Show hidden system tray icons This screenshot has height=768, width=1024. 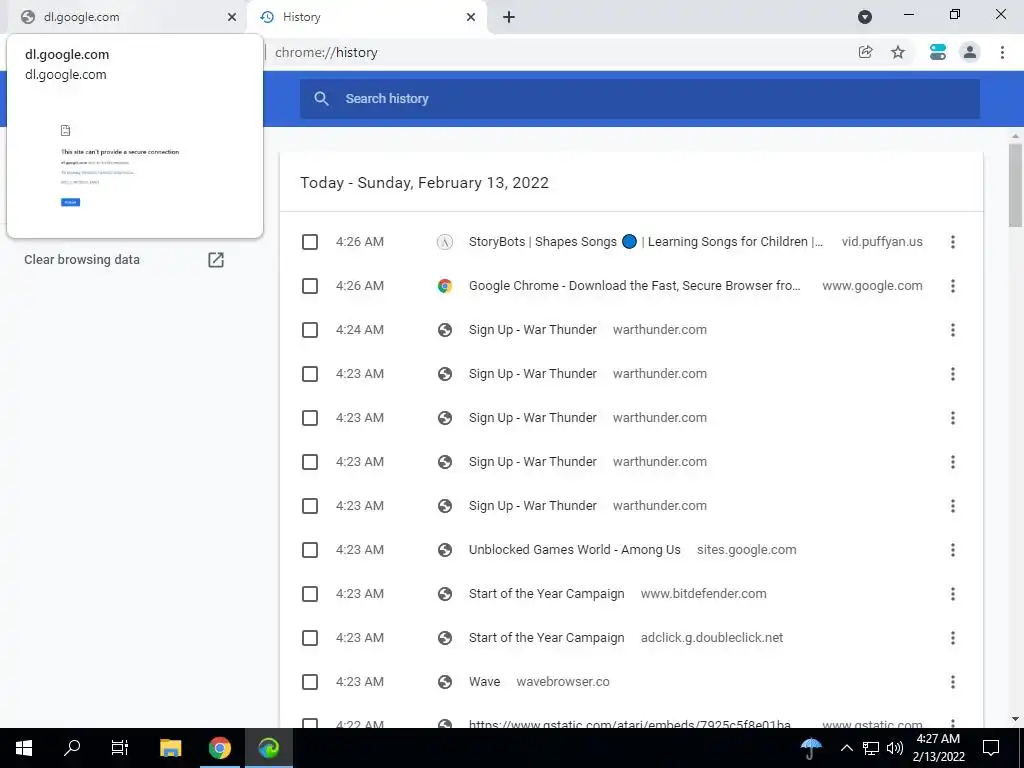pos(846,748)
